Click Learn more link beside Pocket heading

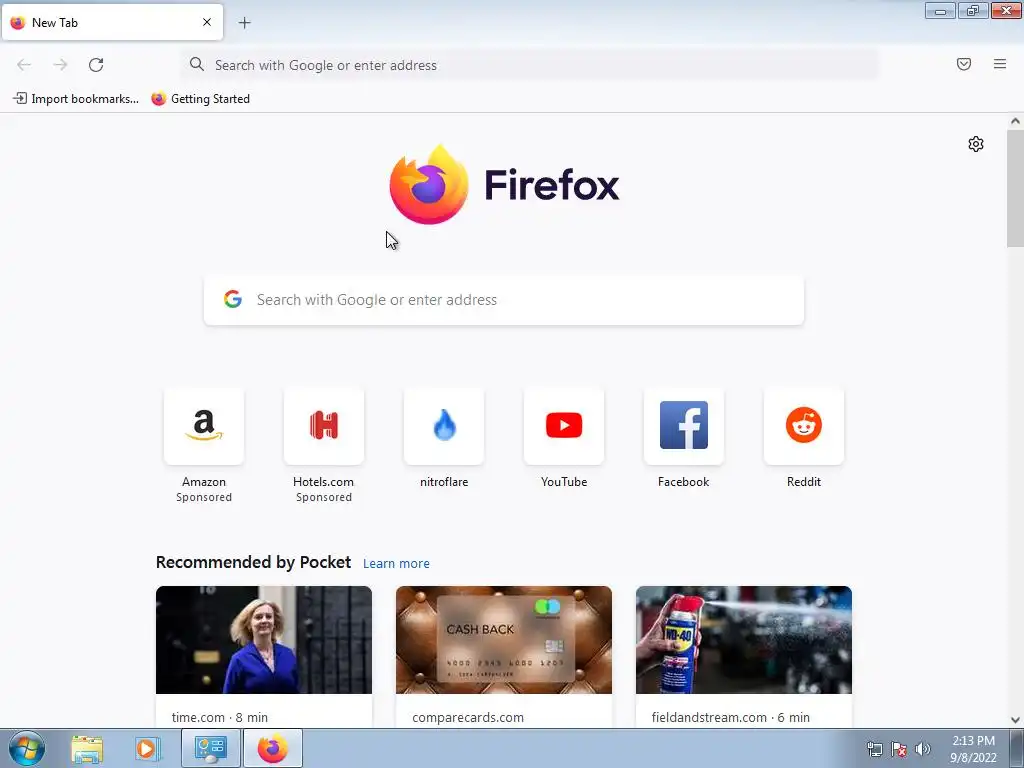[396, 564]
